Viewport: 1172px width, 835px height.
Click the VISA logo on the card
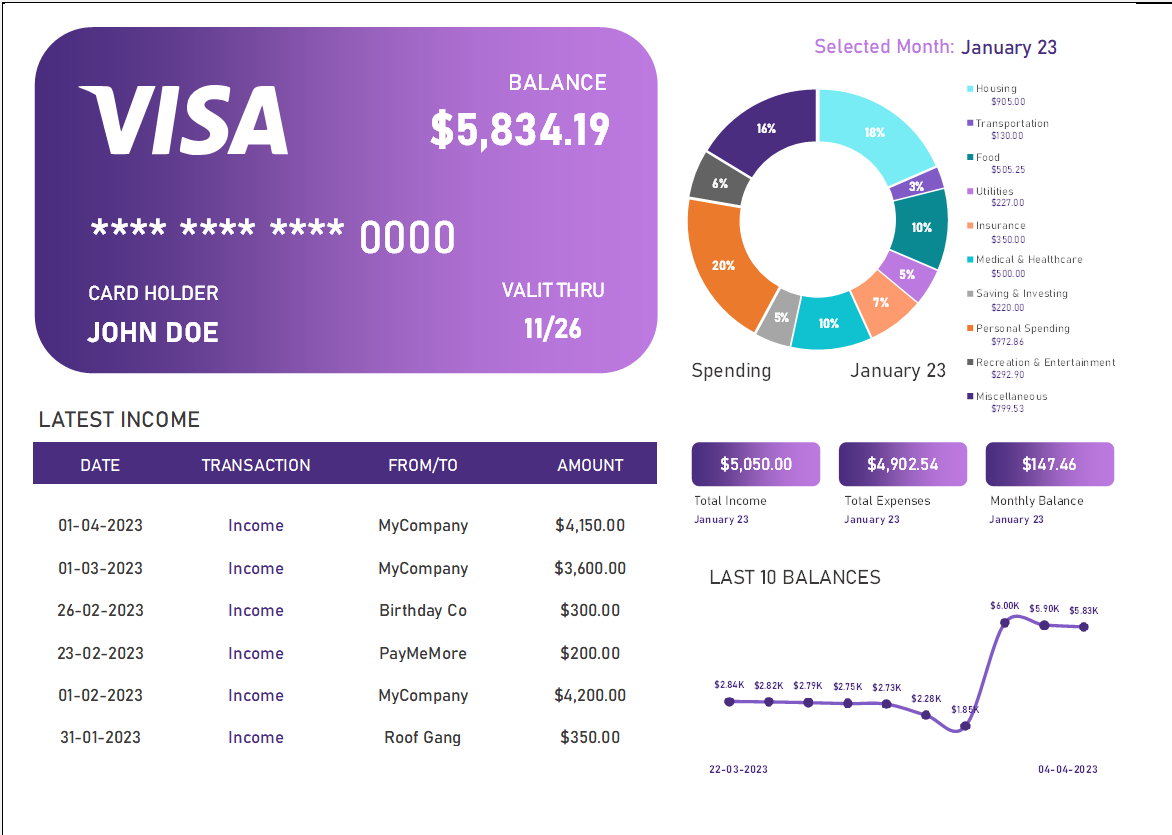tap(184, 120)
